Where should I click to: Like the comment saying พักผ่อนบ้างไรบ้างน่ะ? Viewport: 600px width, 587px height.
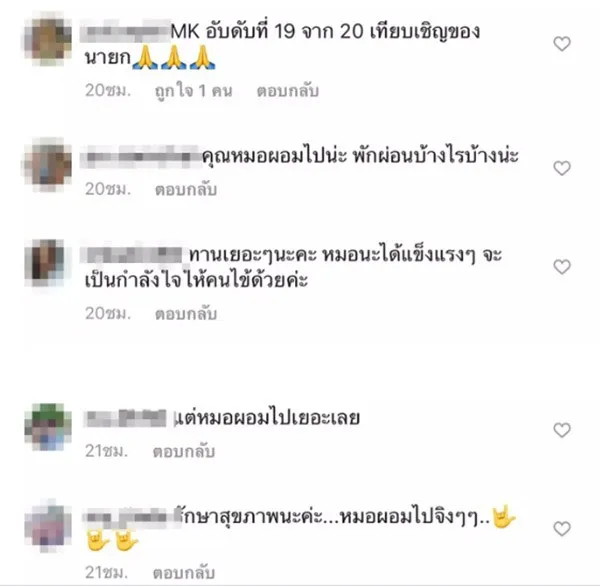tap(562, 168)
